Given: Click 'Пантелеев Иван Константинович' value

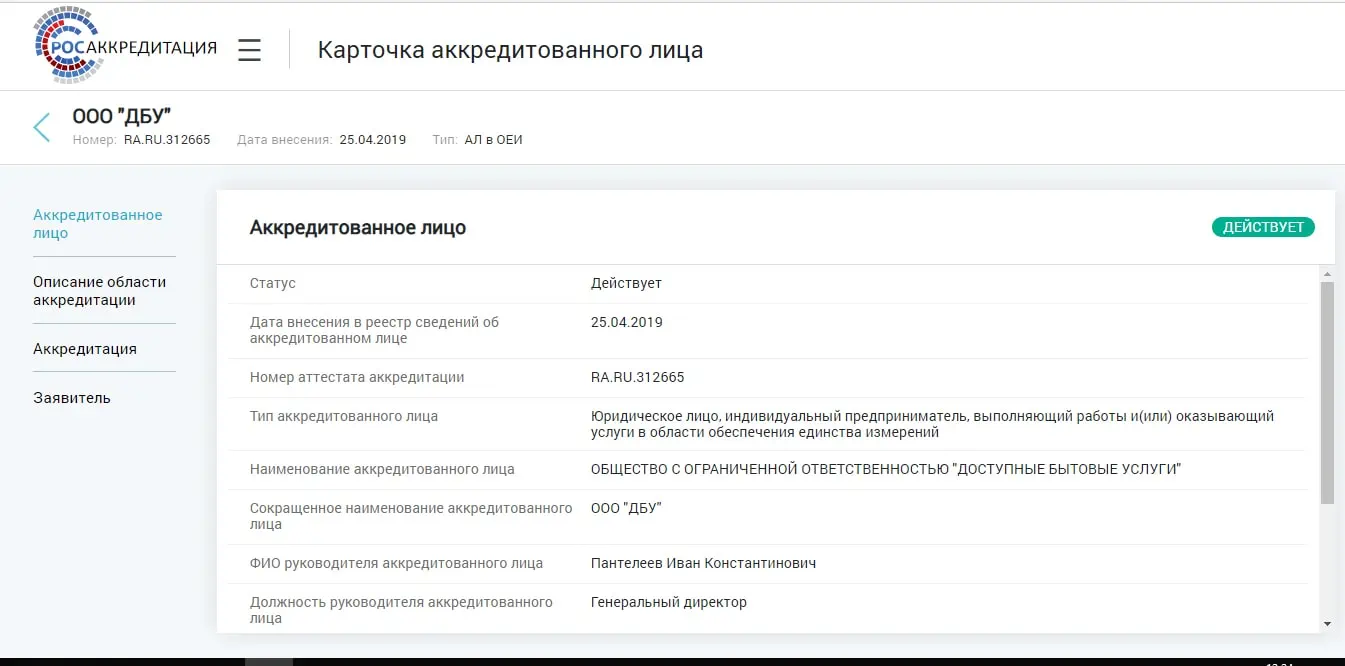Looking at the screenshot, I should pos(703,563).
